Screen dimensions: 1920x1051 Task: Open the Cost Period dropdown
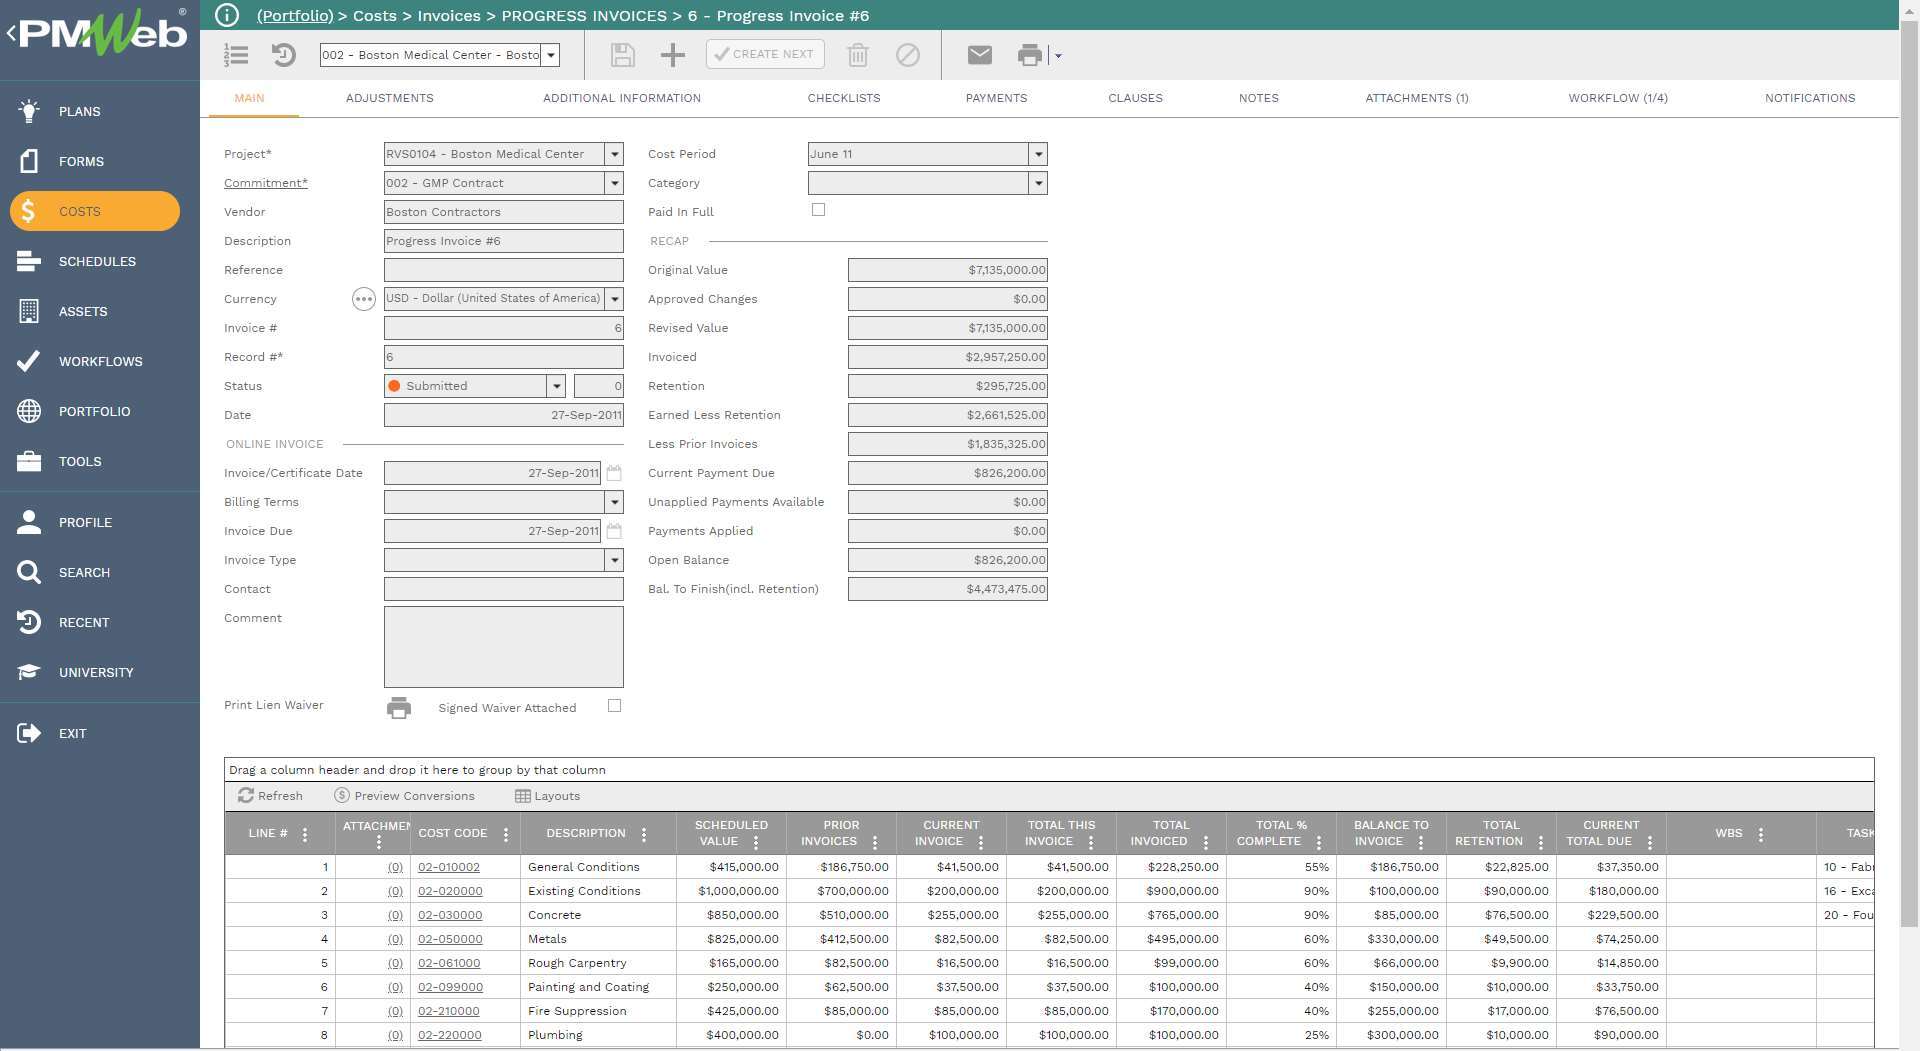coord(1038,154)
